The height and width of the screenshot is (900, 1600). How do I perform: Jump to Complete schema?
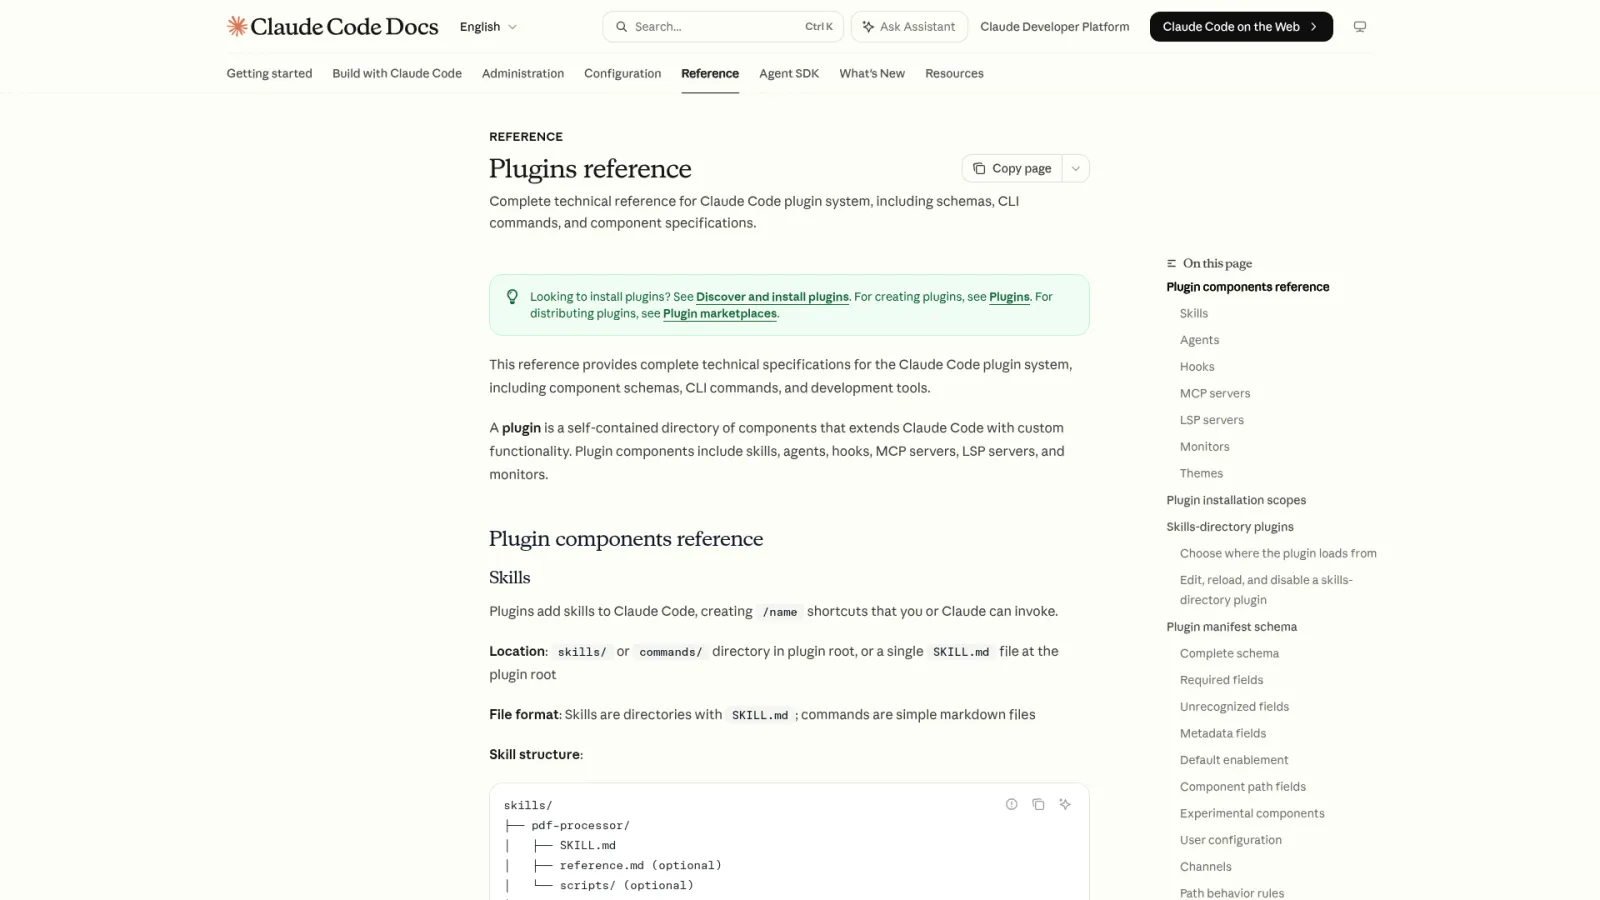click(x=1229, y=654)
